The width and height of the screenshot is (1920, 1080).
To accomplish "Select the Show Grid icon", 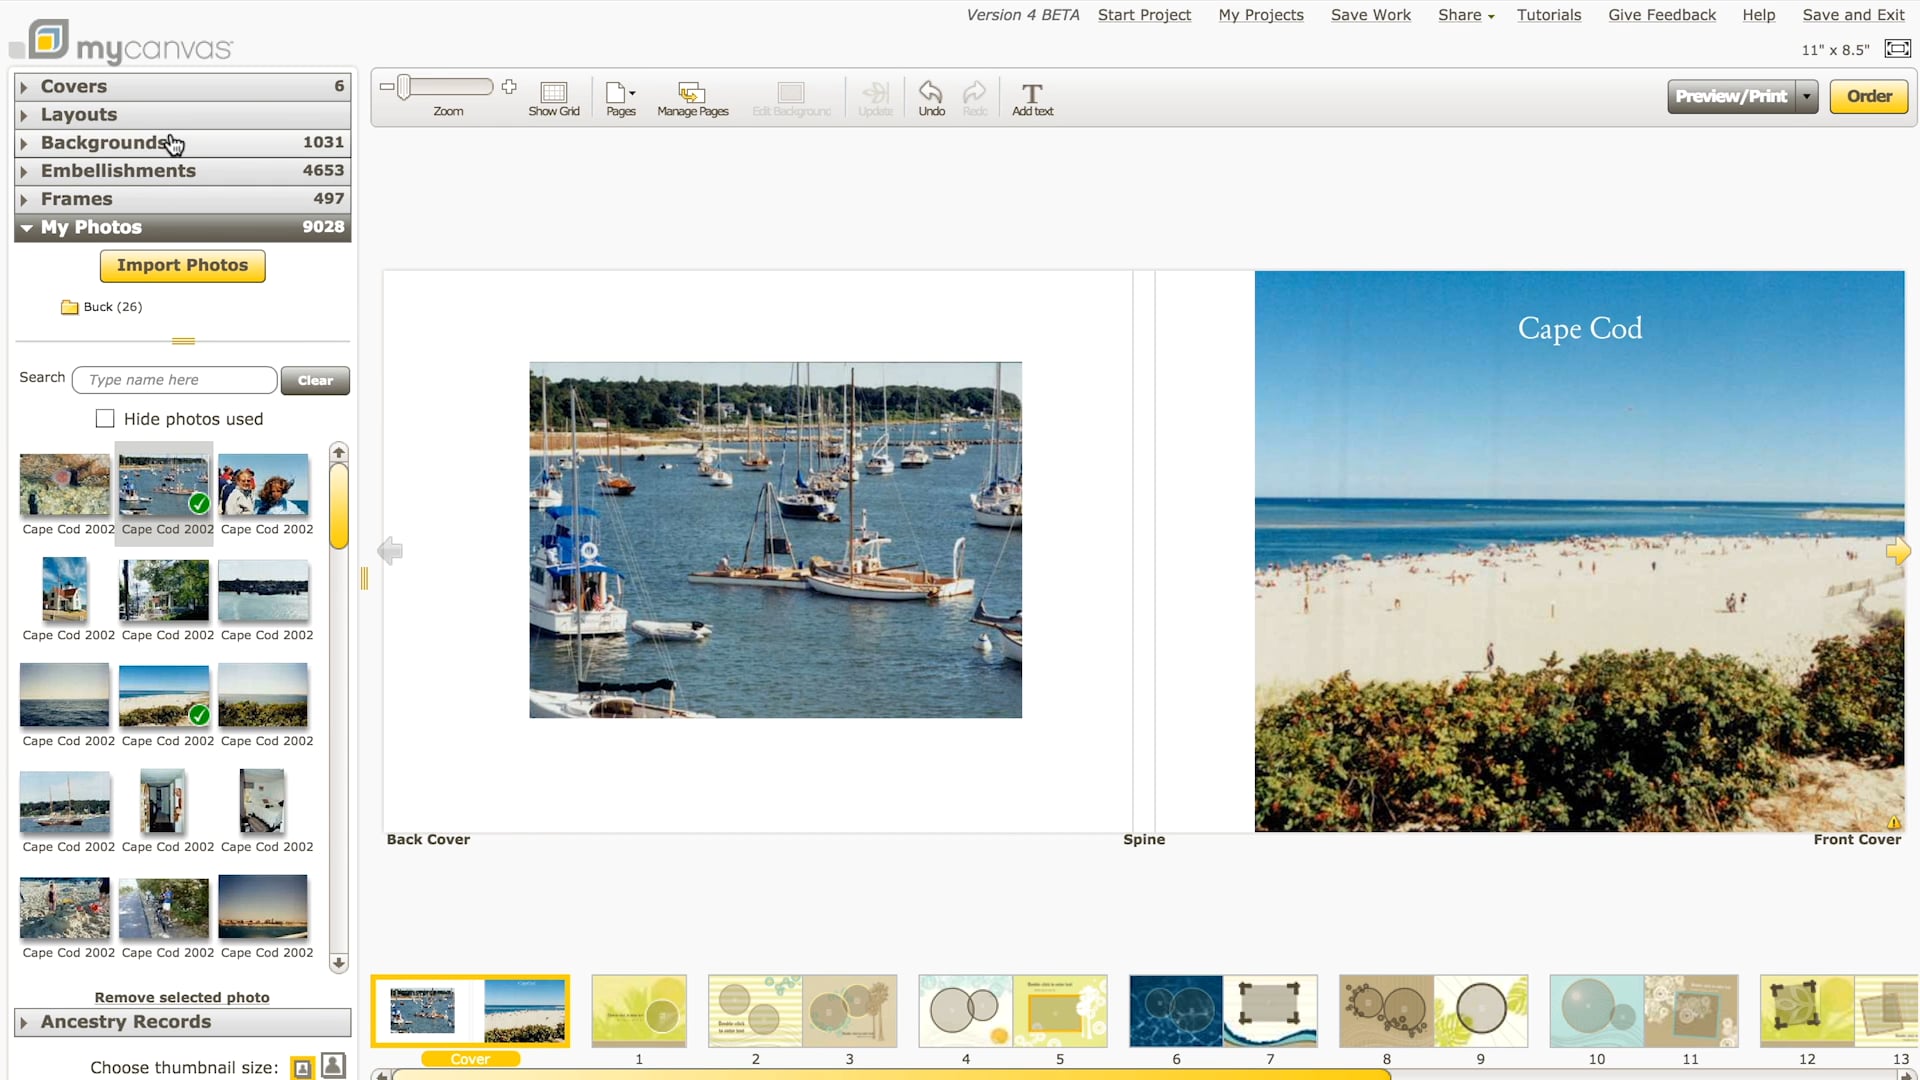I will pyautogui.click(x=554, y=92).
